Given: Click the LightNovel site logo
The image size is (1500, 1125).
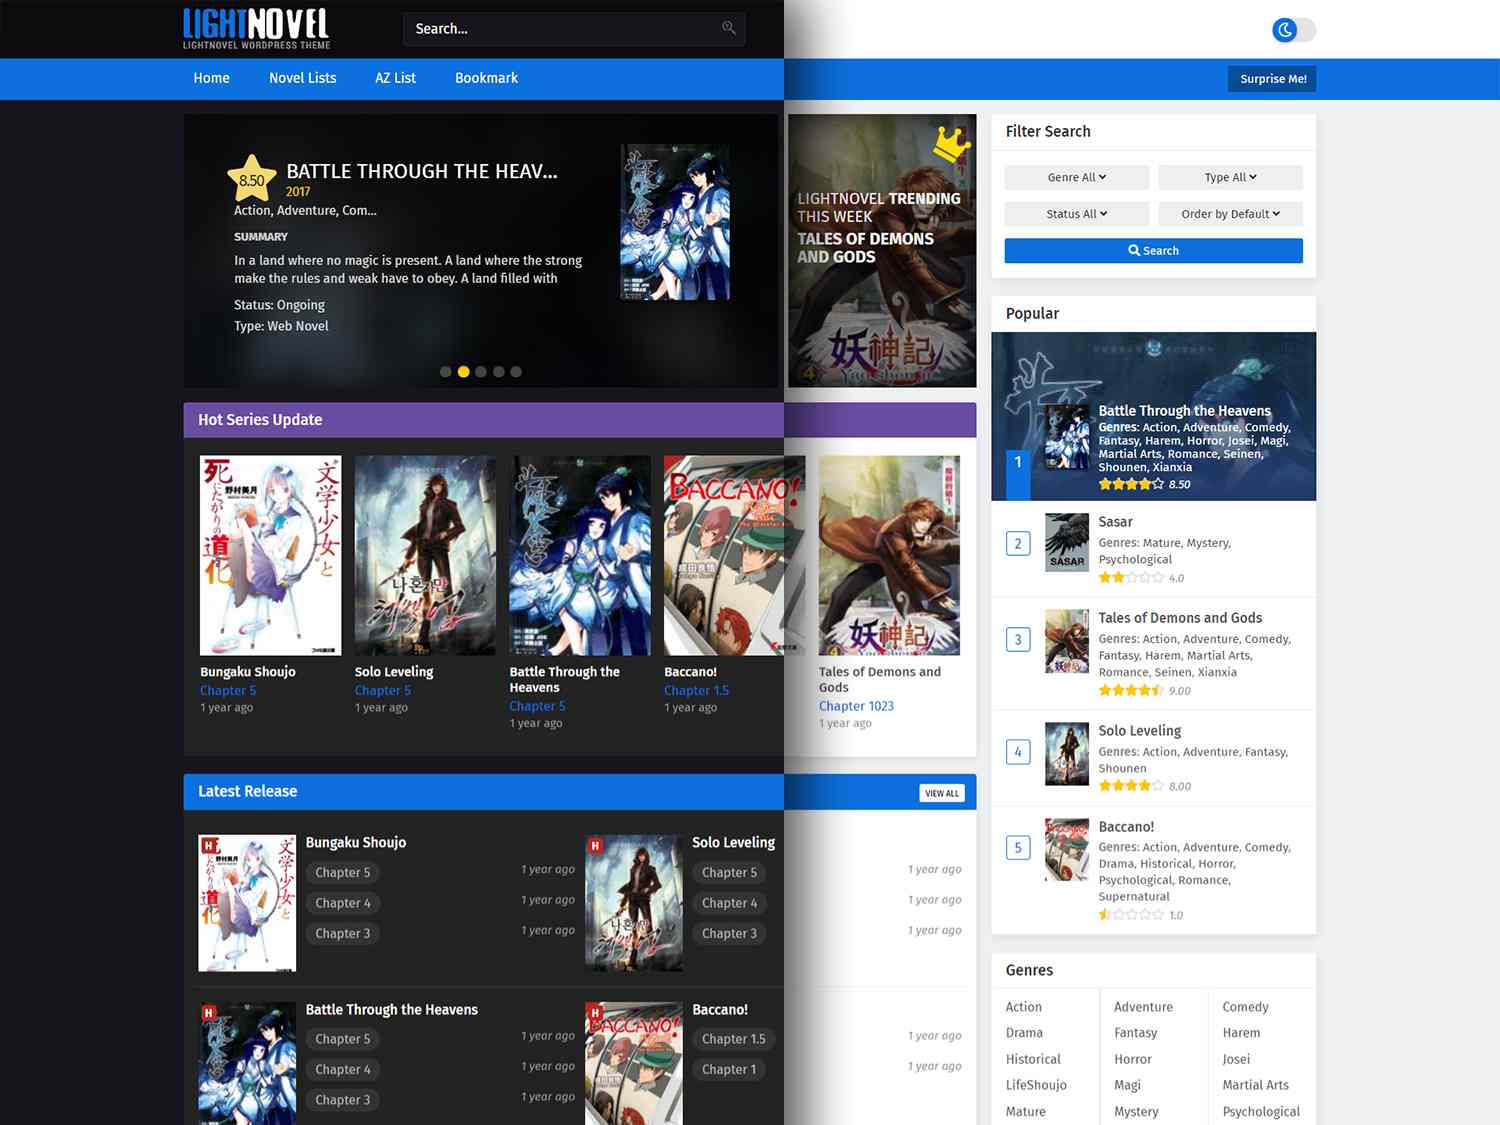Looking at the screenshot, I should tap(256, 29).
